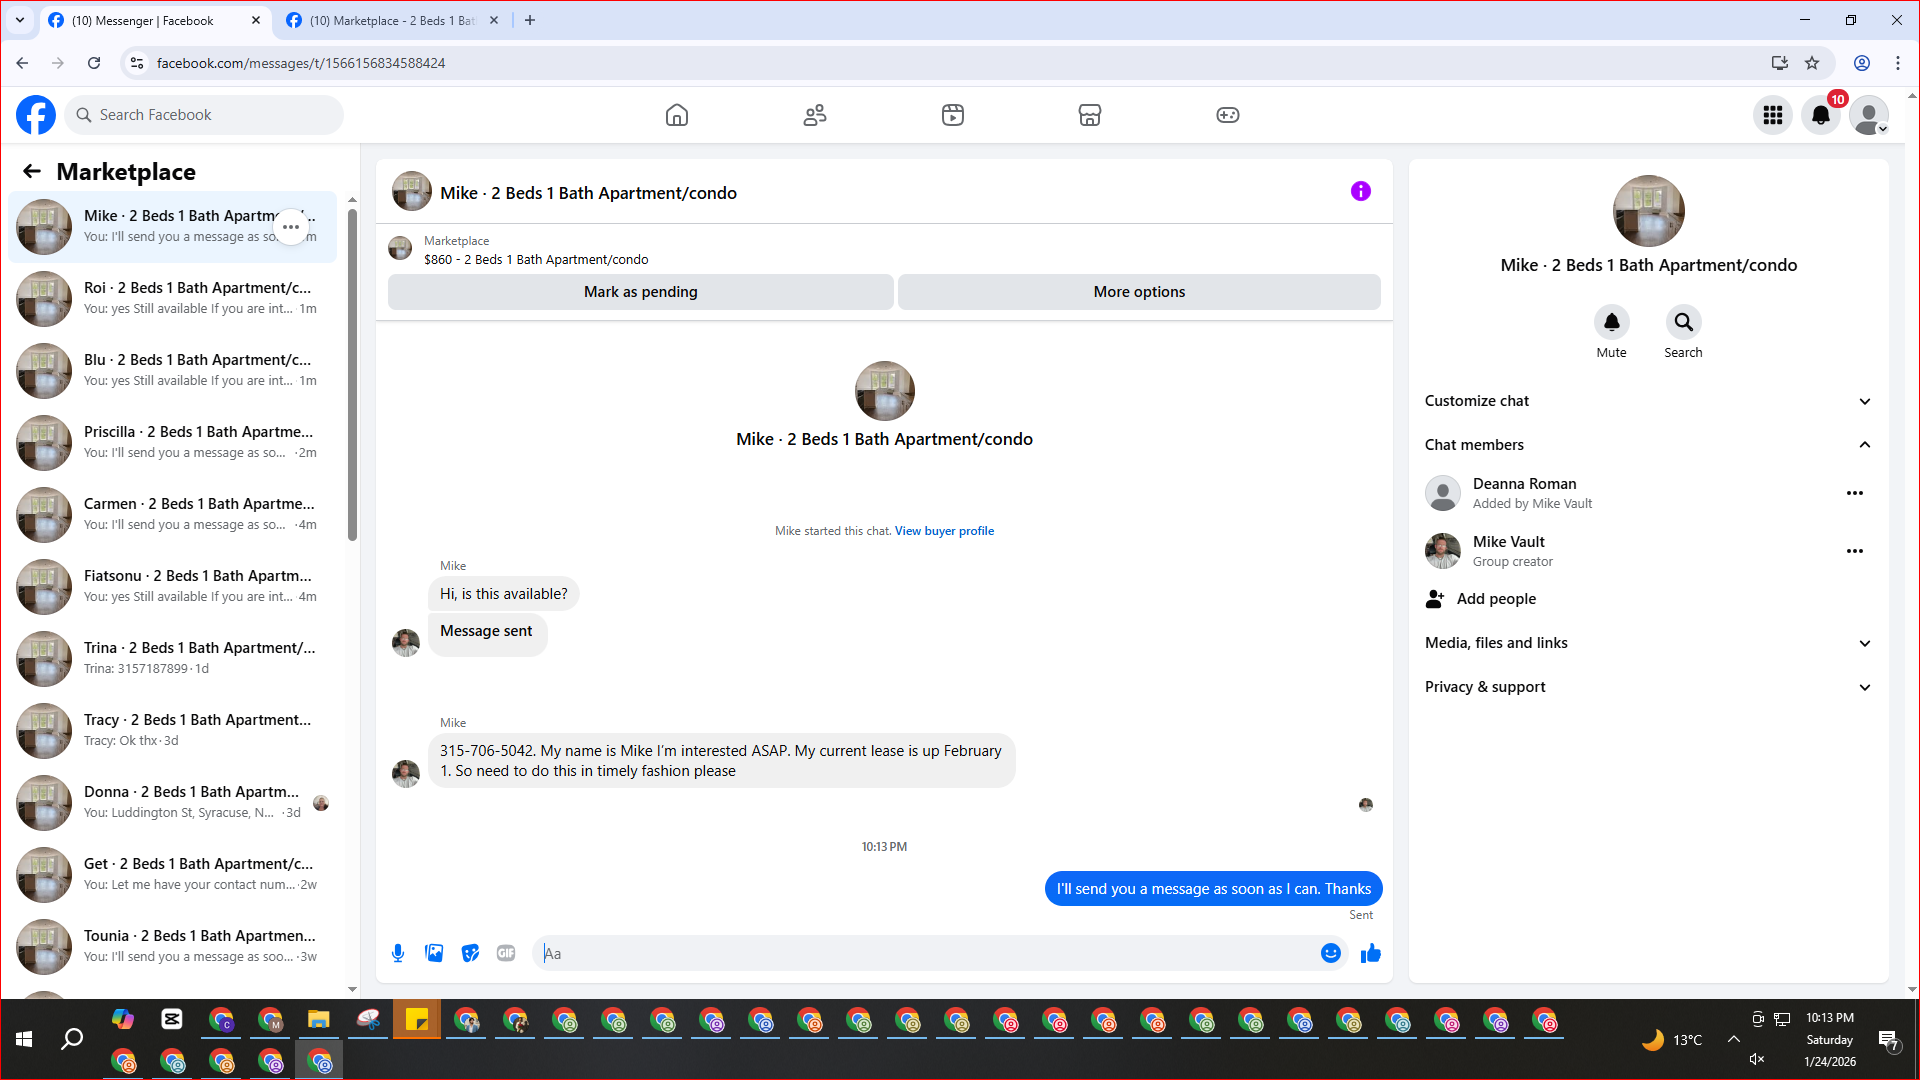Viewport: 1920px width, 1080px height.
Task: Open Deanna Roman member options menu
Action: 1854,493
